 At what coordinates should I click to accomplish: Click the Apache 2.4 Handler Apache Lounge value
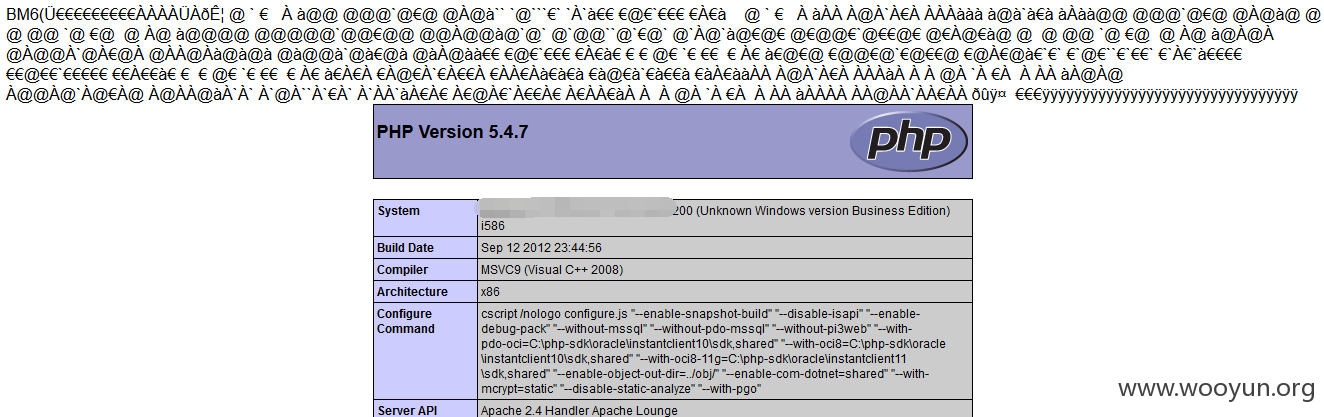(579, 411)
